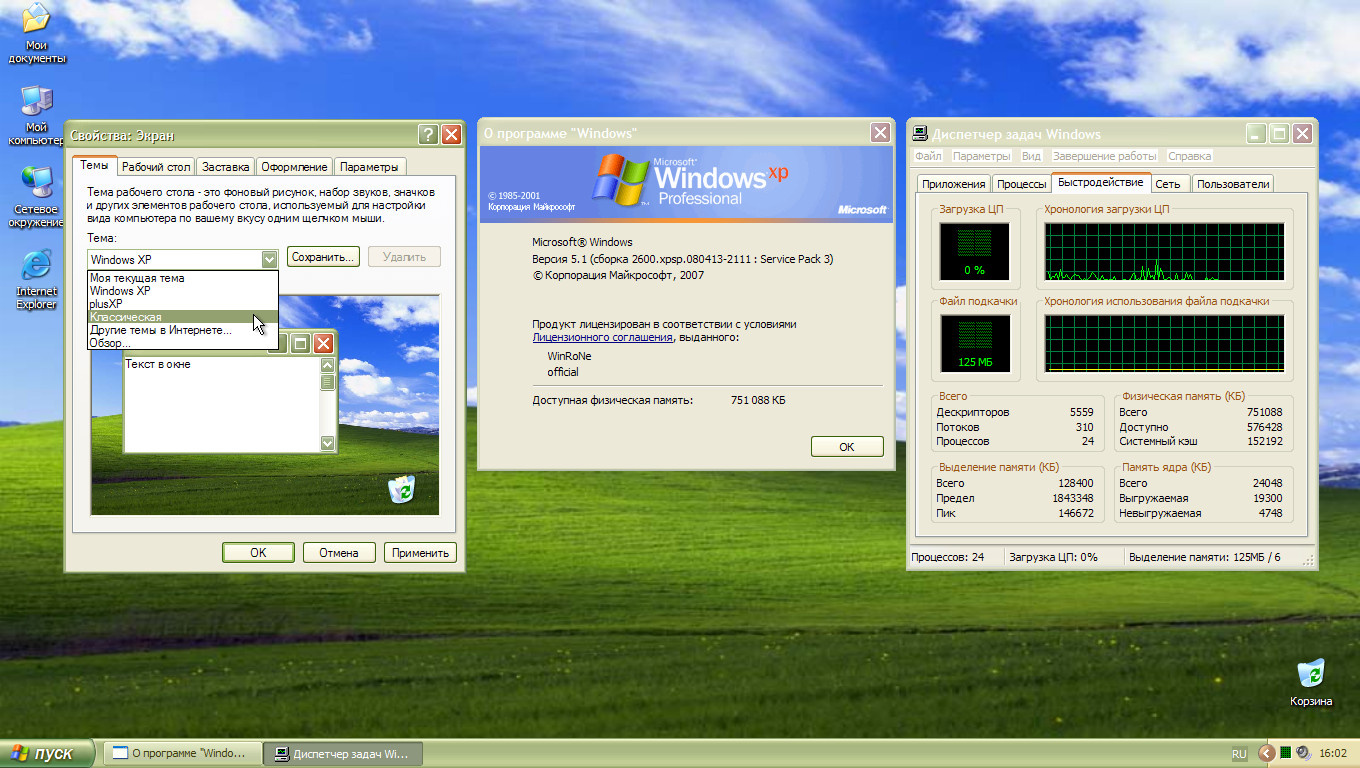Choose the Обзор... theme list option
1360x768 pixels.
point(182,343)
